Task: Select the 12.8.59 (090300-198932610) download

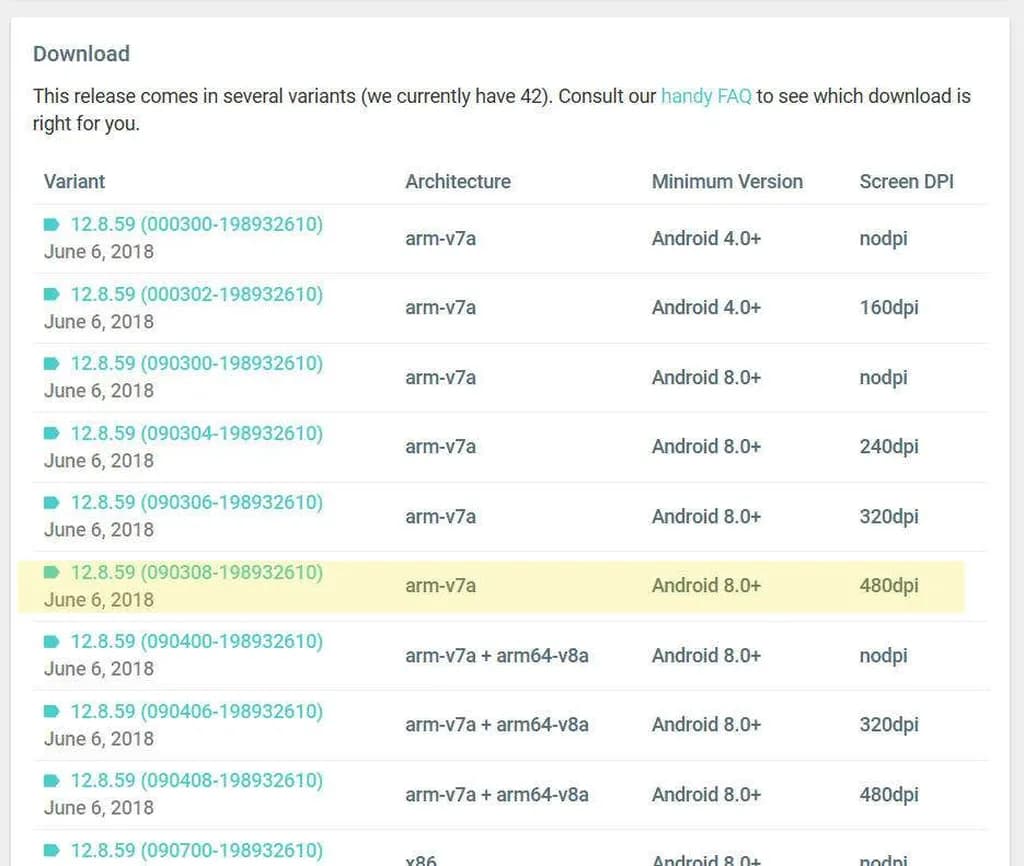Action: pos(196,364)
